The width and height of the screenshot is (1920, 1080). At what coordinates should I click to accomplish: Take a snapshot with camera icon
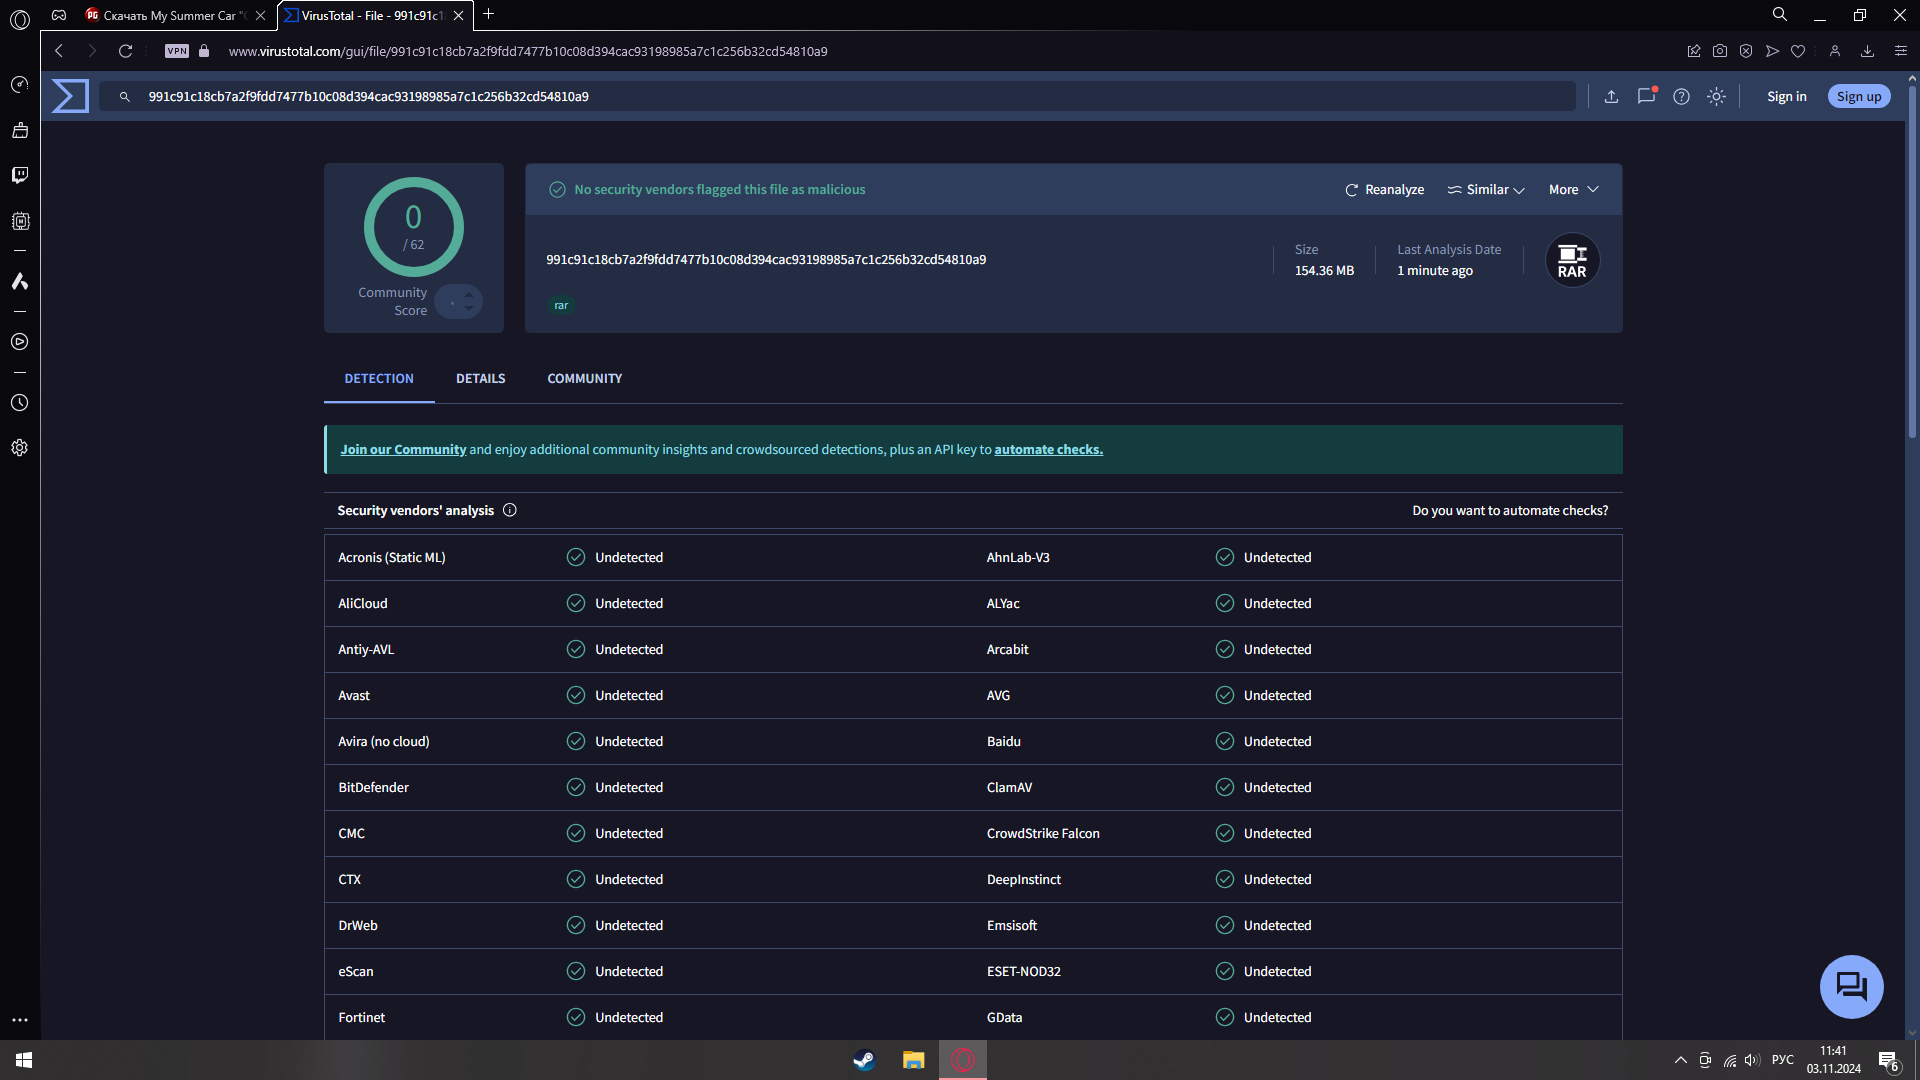pos(1720,51)
